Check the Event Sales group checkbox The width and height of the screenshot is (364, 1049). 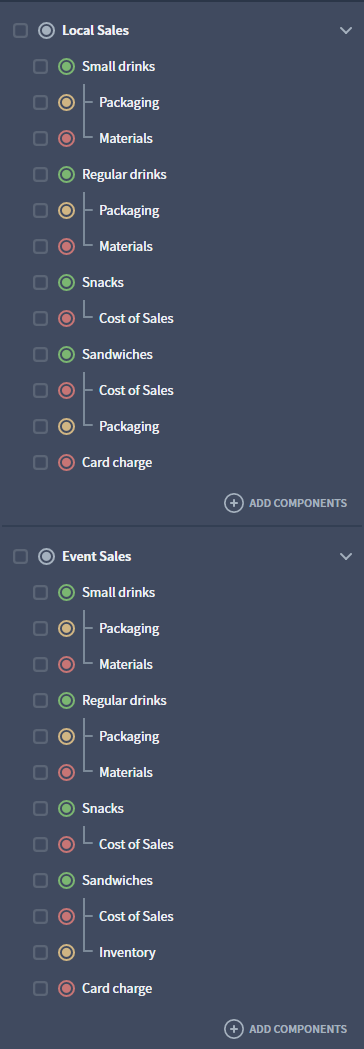pos(21,557)
